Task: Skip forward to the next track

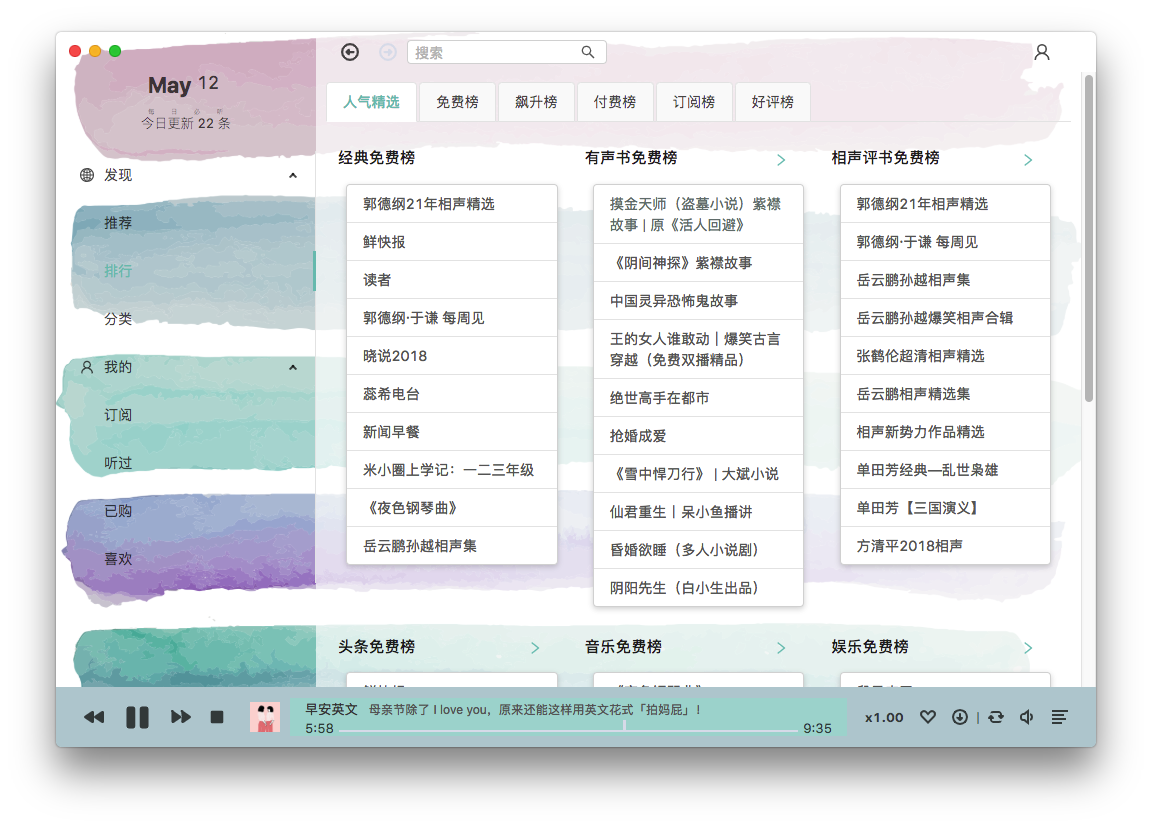Action: [x=181, y=717]
